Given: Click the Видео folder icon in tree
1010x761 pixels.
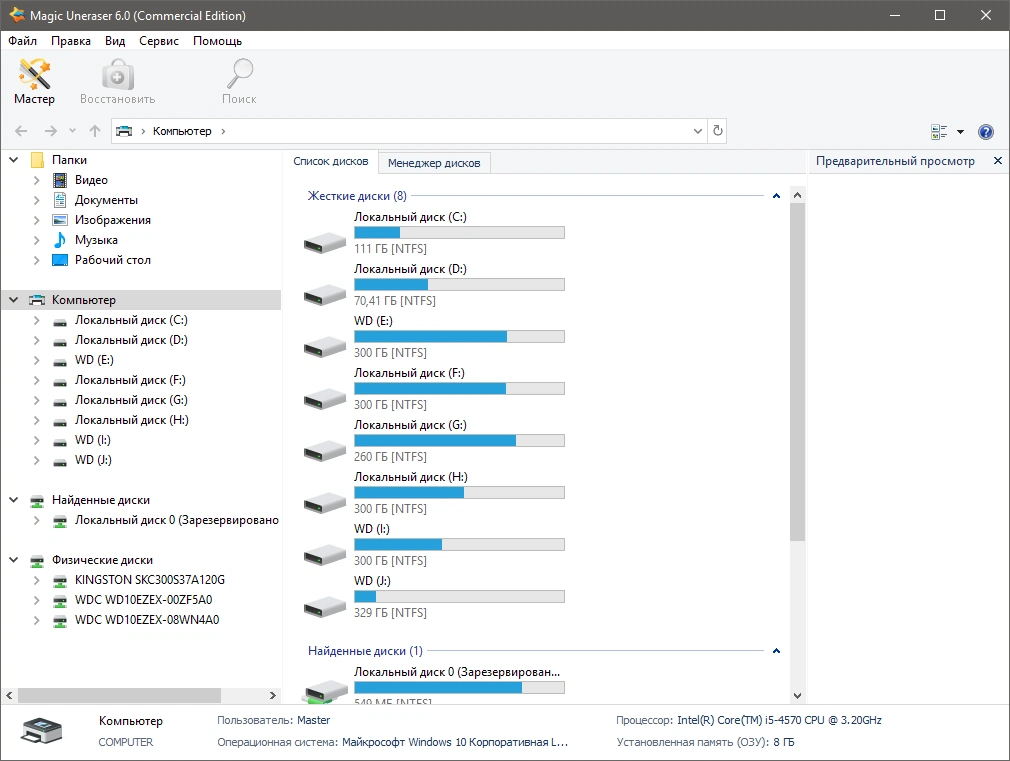Looking at the screenshot, I should tap(59, 180).
